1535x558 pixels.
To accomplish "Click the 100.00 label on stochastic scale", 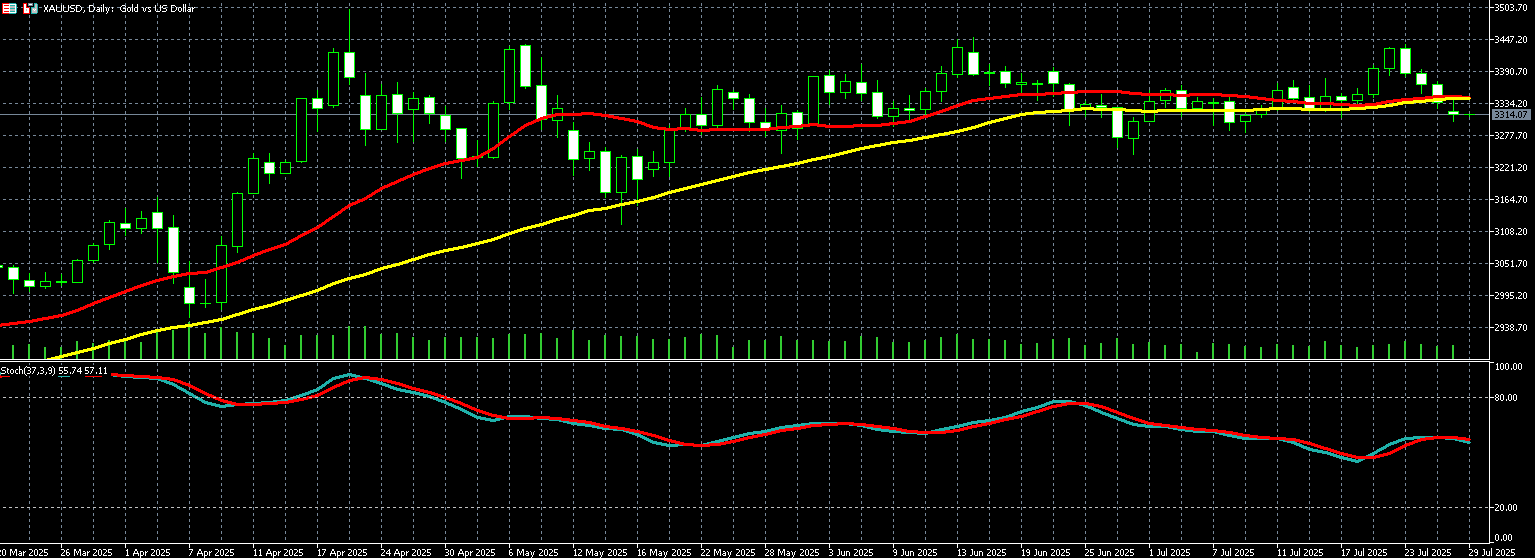I will [x=1507, y=368].
